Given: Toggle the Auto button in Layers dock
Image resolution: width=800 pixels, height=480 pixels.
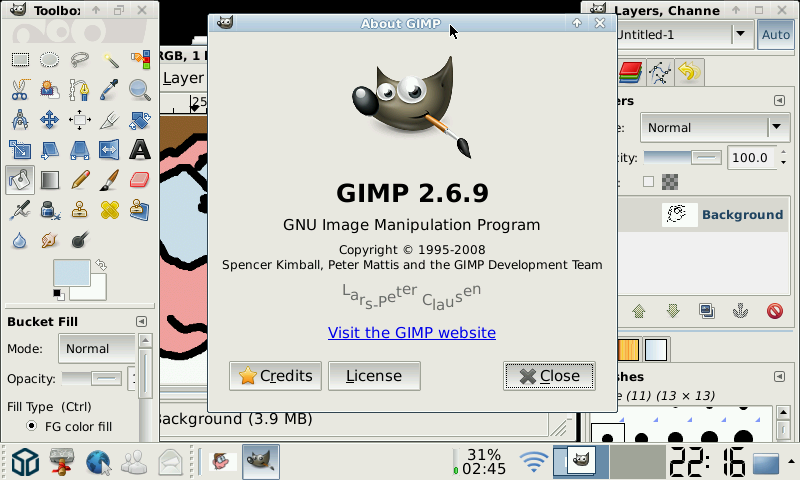Looking at the screenshot, I should (776, 35).
